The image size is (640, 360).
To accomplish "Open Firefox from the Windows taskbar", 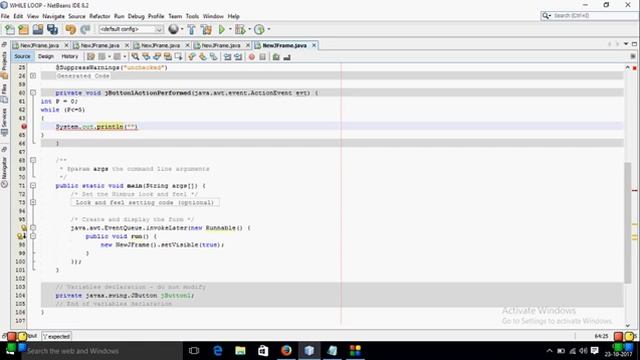I will click(x=286, y=350).
